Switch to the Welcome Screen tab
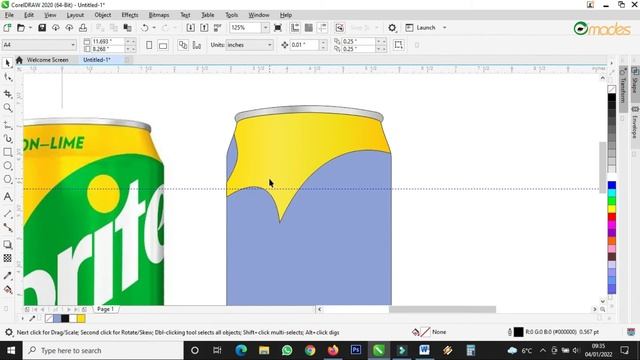The width and height of the screenshot is (640, 360). pos(47,60)
